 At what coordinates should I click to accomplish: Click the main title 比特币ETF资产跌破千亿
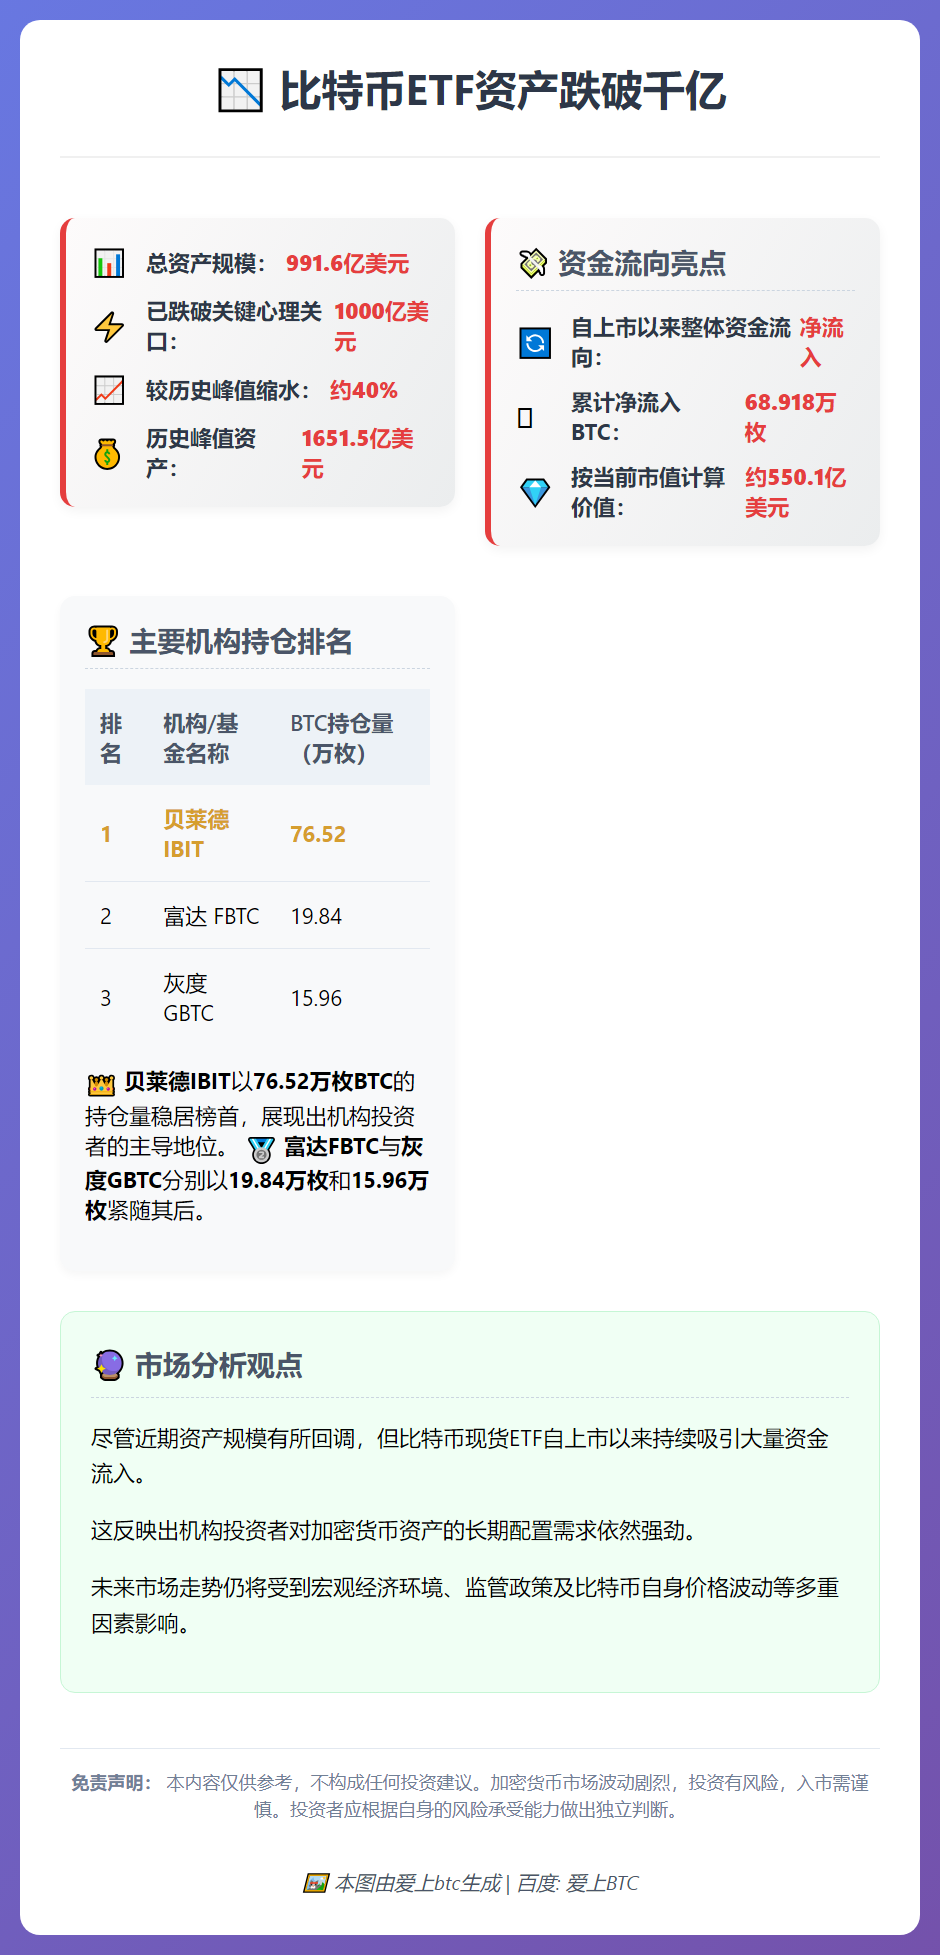coord(503,91)
